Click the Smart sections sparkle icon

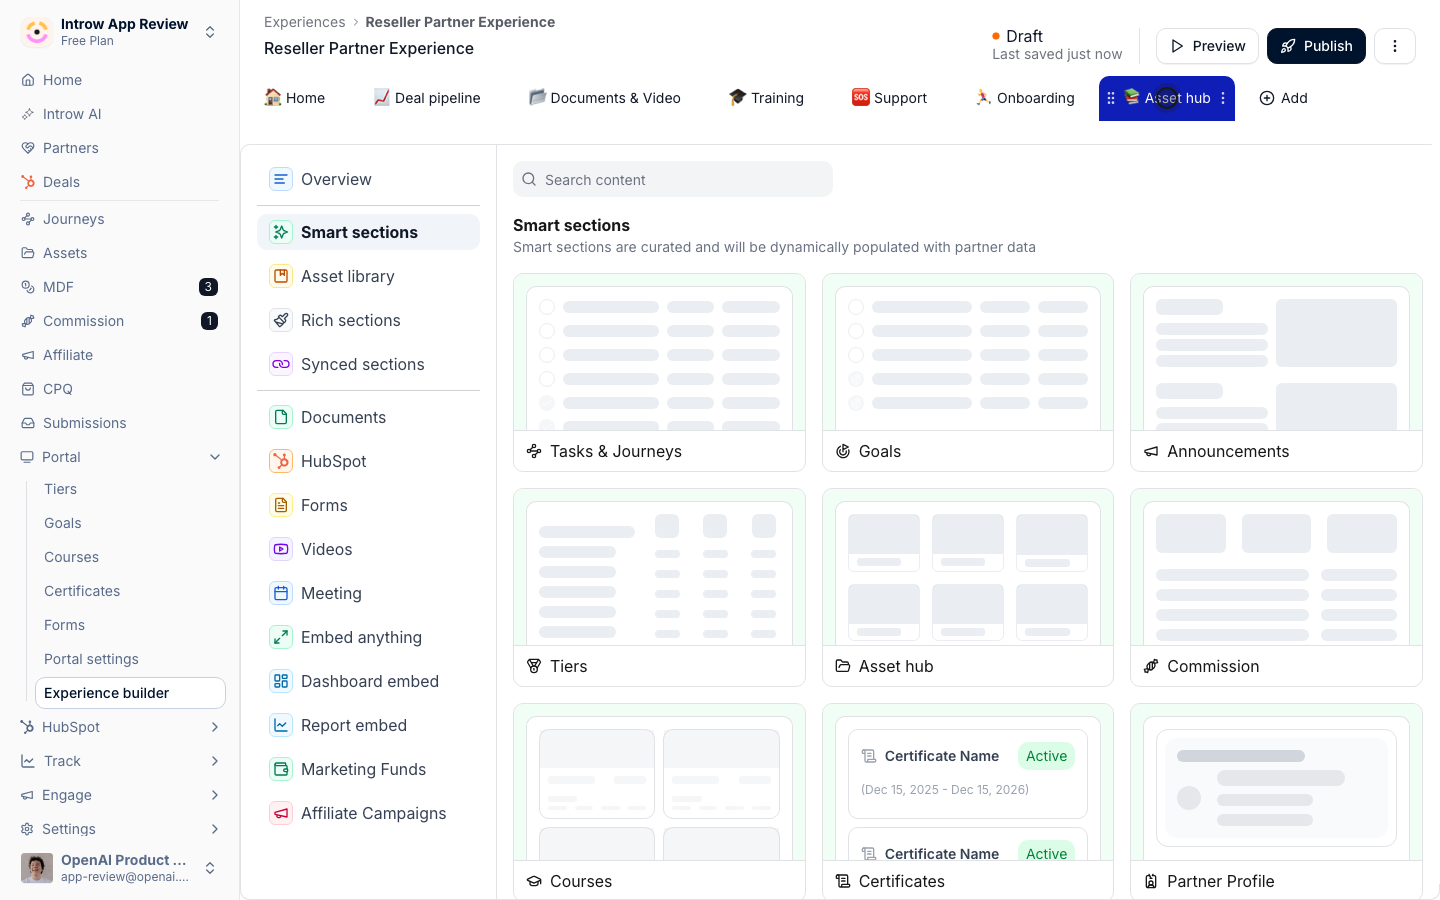point(281,232)
